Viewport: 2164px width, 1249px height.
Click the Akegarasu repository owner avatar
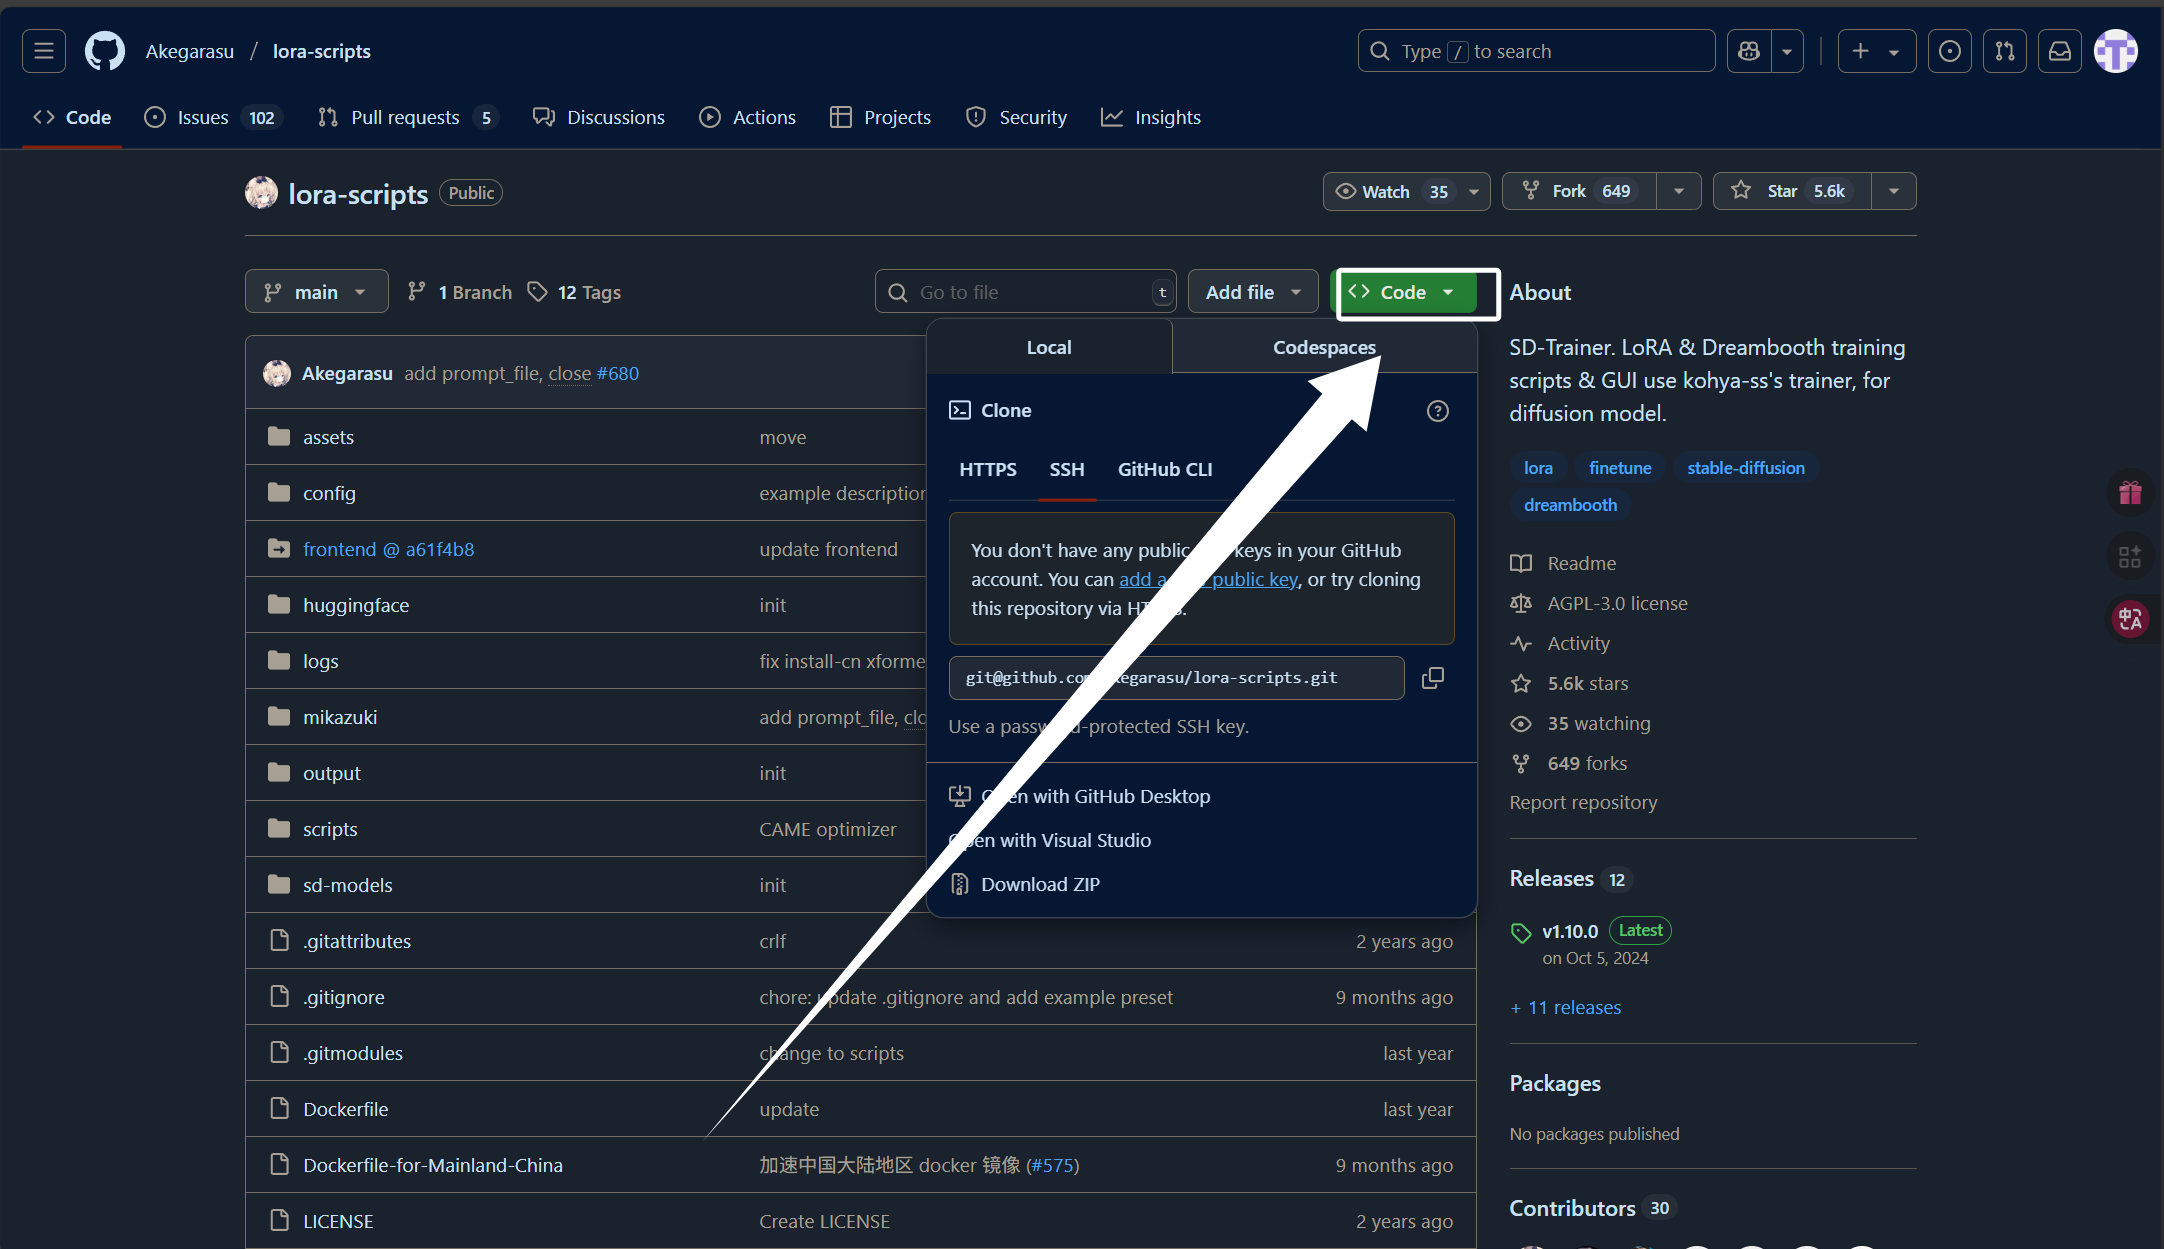click(261, 193)
